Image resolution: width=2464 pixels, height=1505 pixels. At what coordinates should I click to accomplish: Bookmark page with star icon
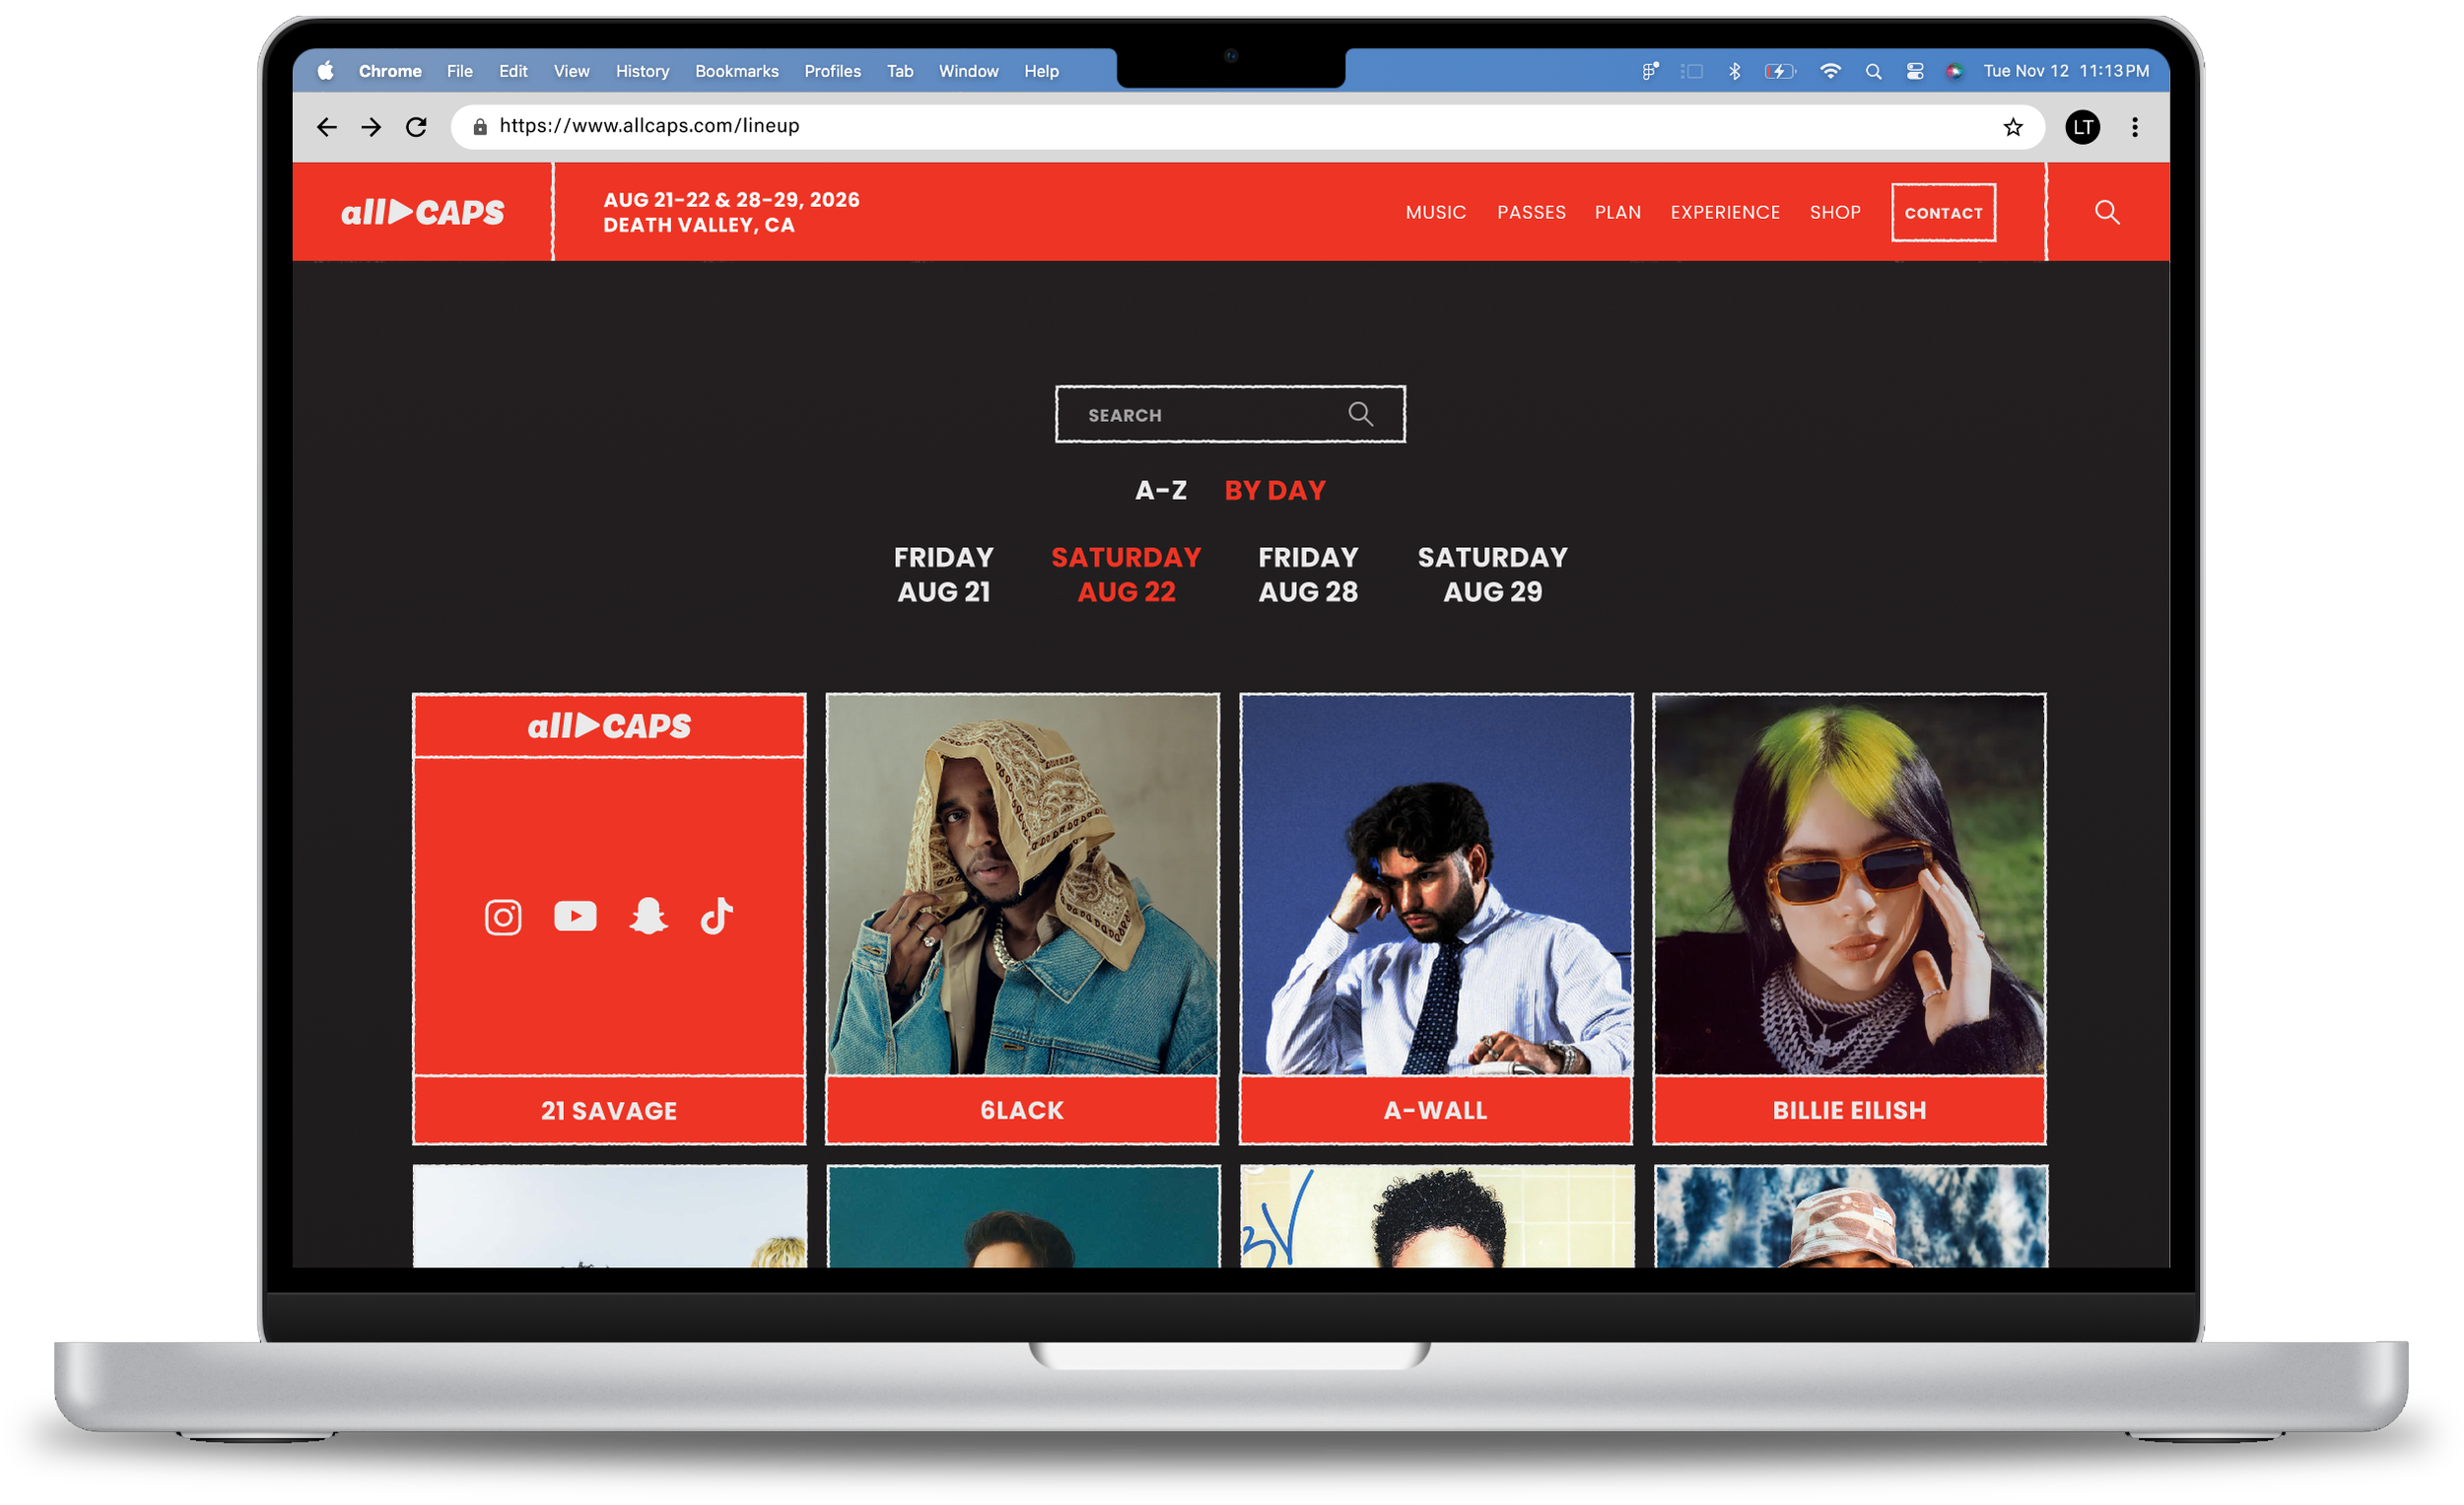pyautogui.click(x=2012, y=127)
